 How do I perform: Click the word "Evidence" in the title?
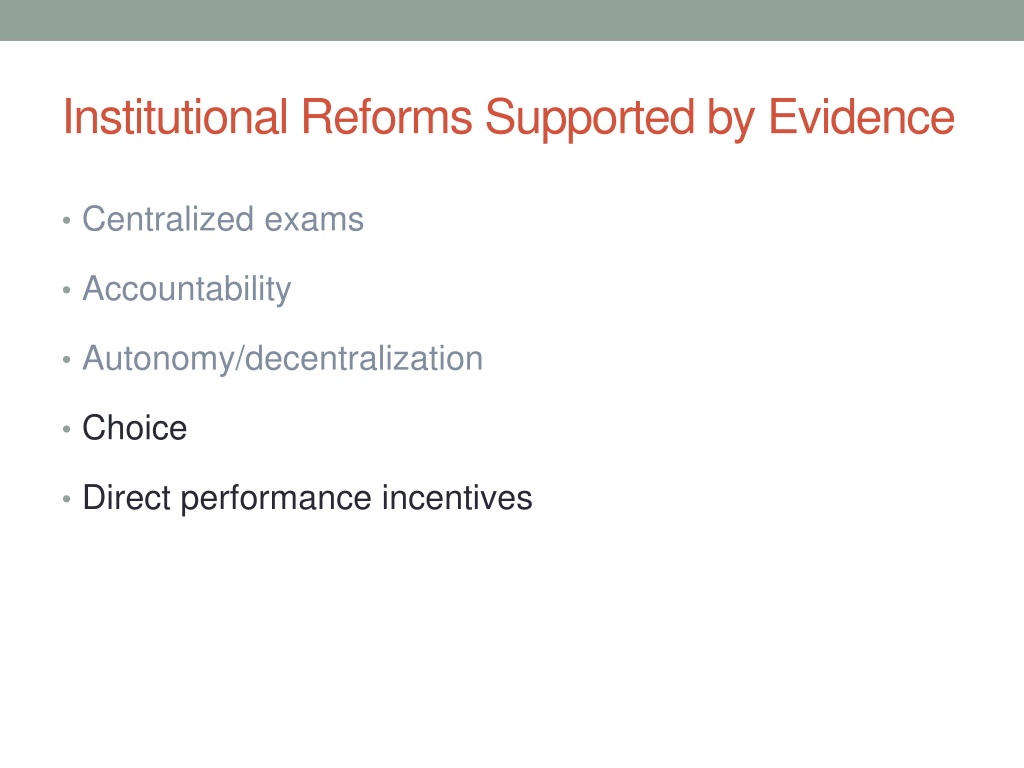point(862,117)
